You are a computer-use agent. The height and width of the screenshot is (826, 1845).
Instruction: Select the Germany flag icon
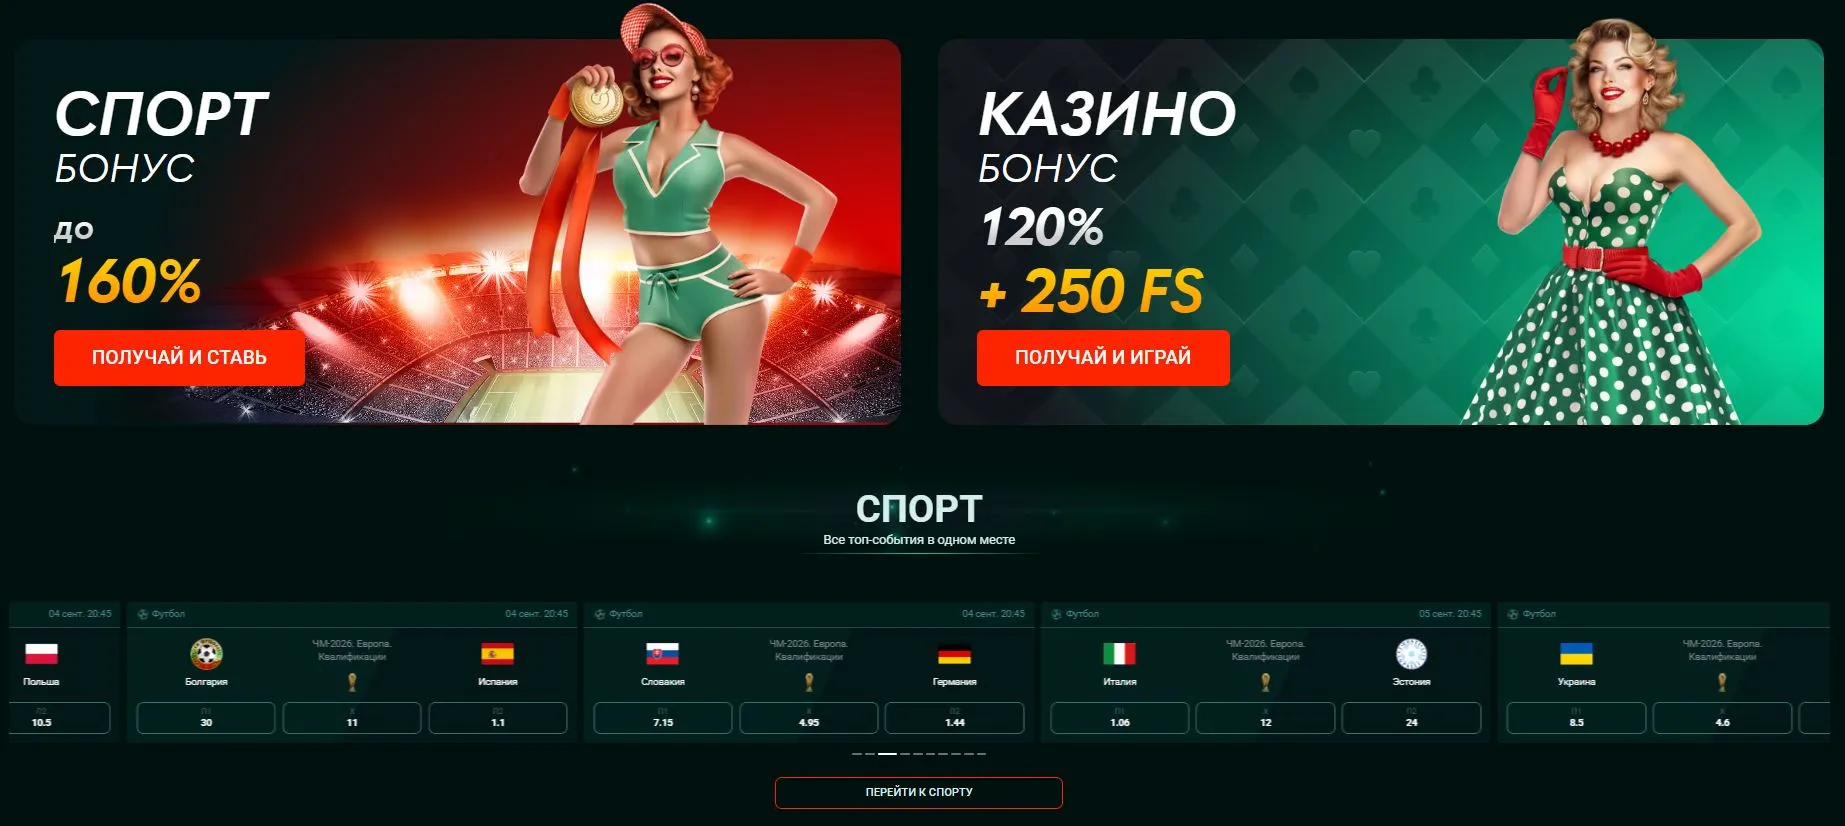coord(954,655)
